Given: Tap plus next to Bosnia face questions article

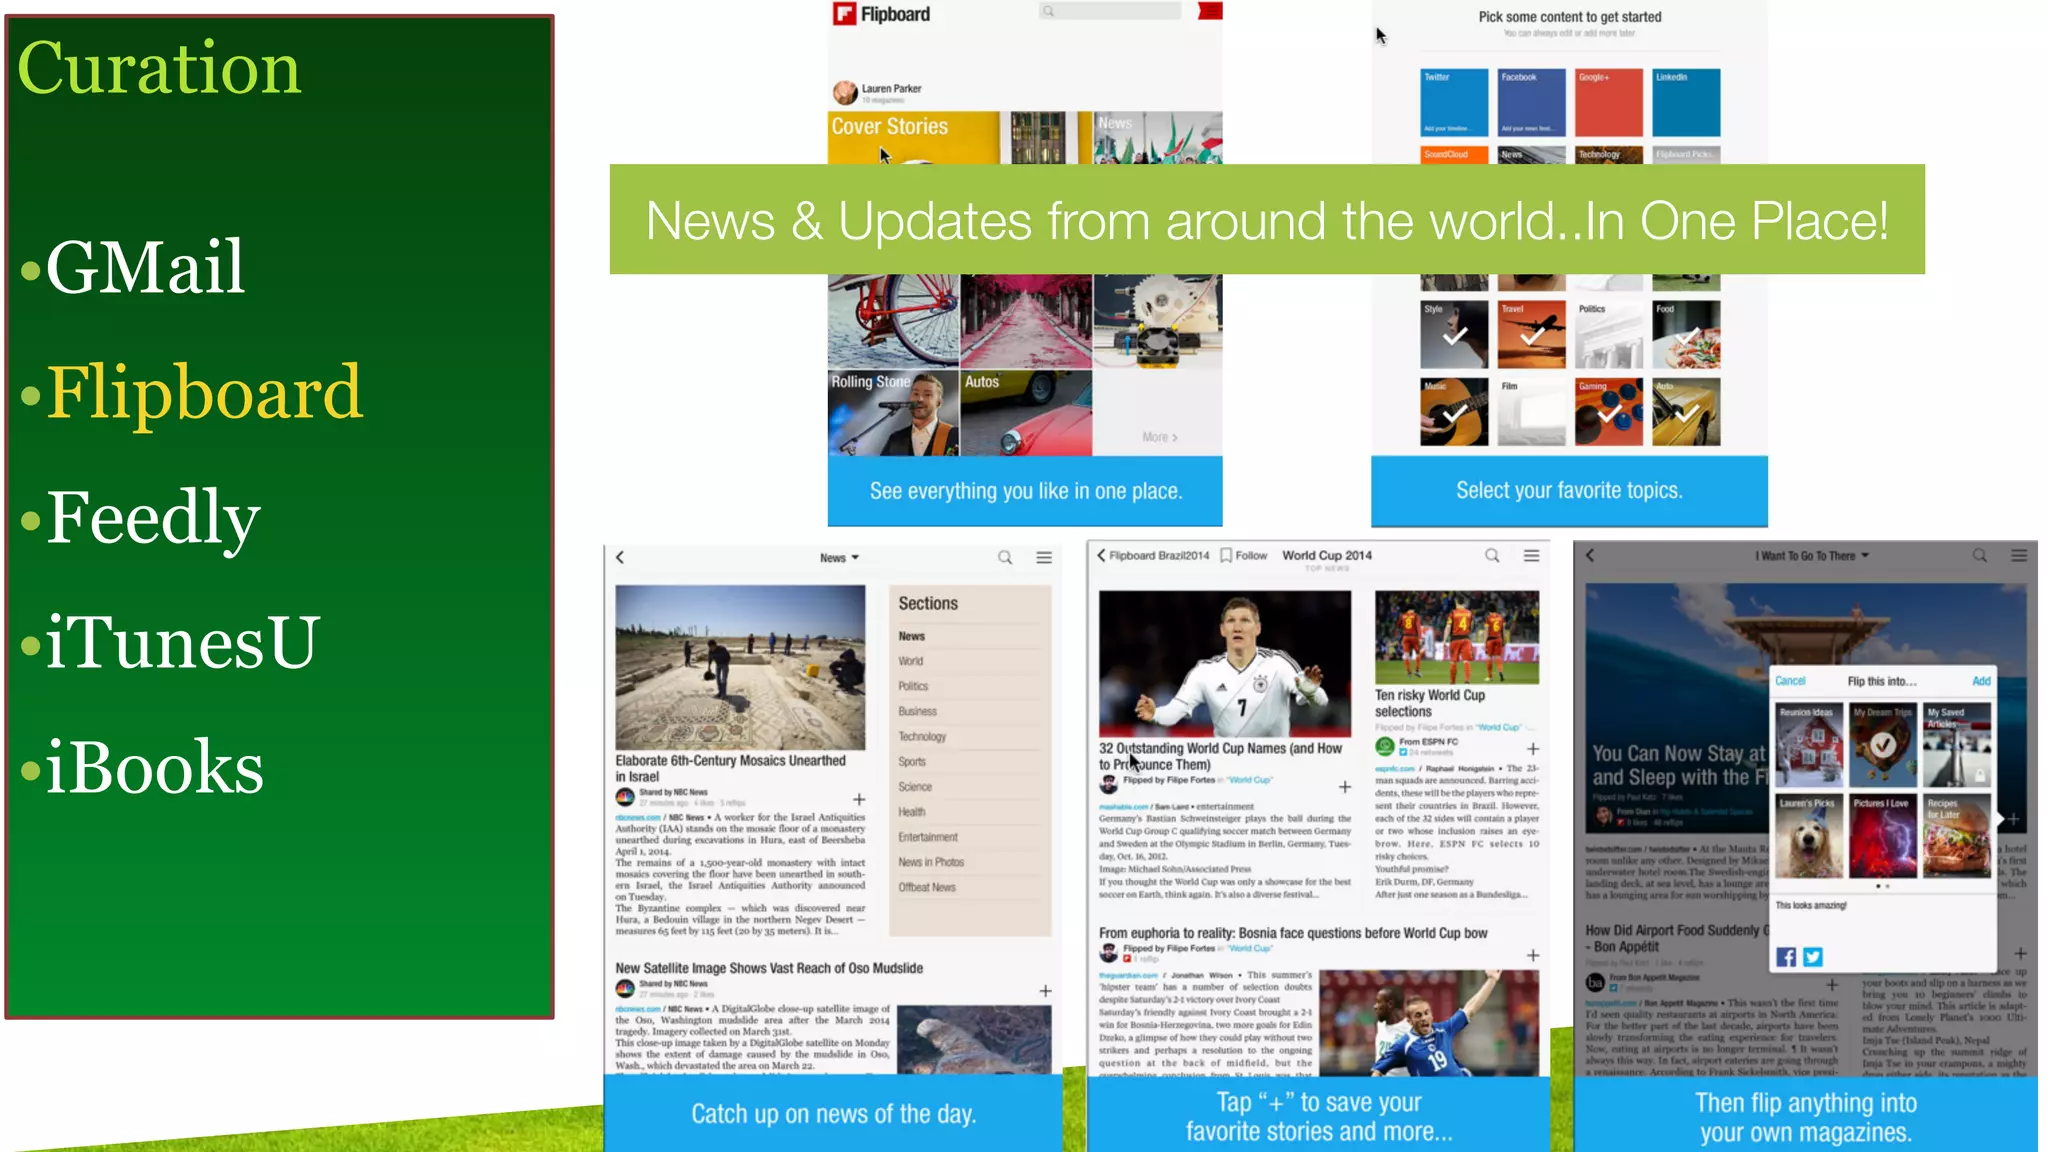Looking at the screenshot, I should tap(1533, 955).
